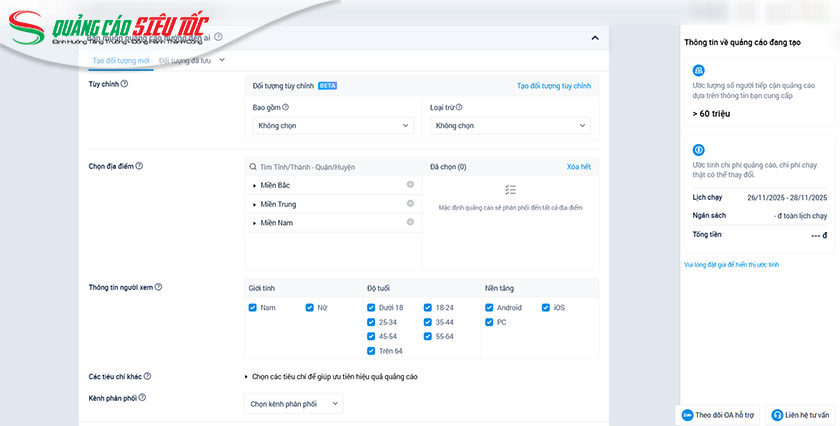Image resolution: width=840 pixels, height=426 pixels.
Task: Click the help icon beside Kênh phân phối
Action: click(x=142, y=397)
